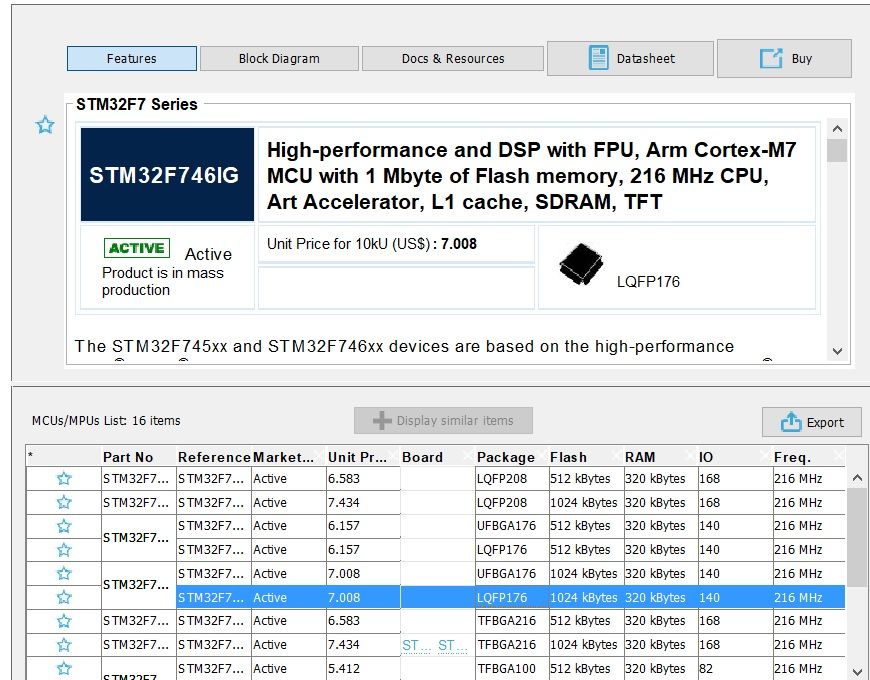The height and width of the screenshot is (680, 870).
Task: Click the Part No cell spanning the 7.008 rows
Action: 139,585
